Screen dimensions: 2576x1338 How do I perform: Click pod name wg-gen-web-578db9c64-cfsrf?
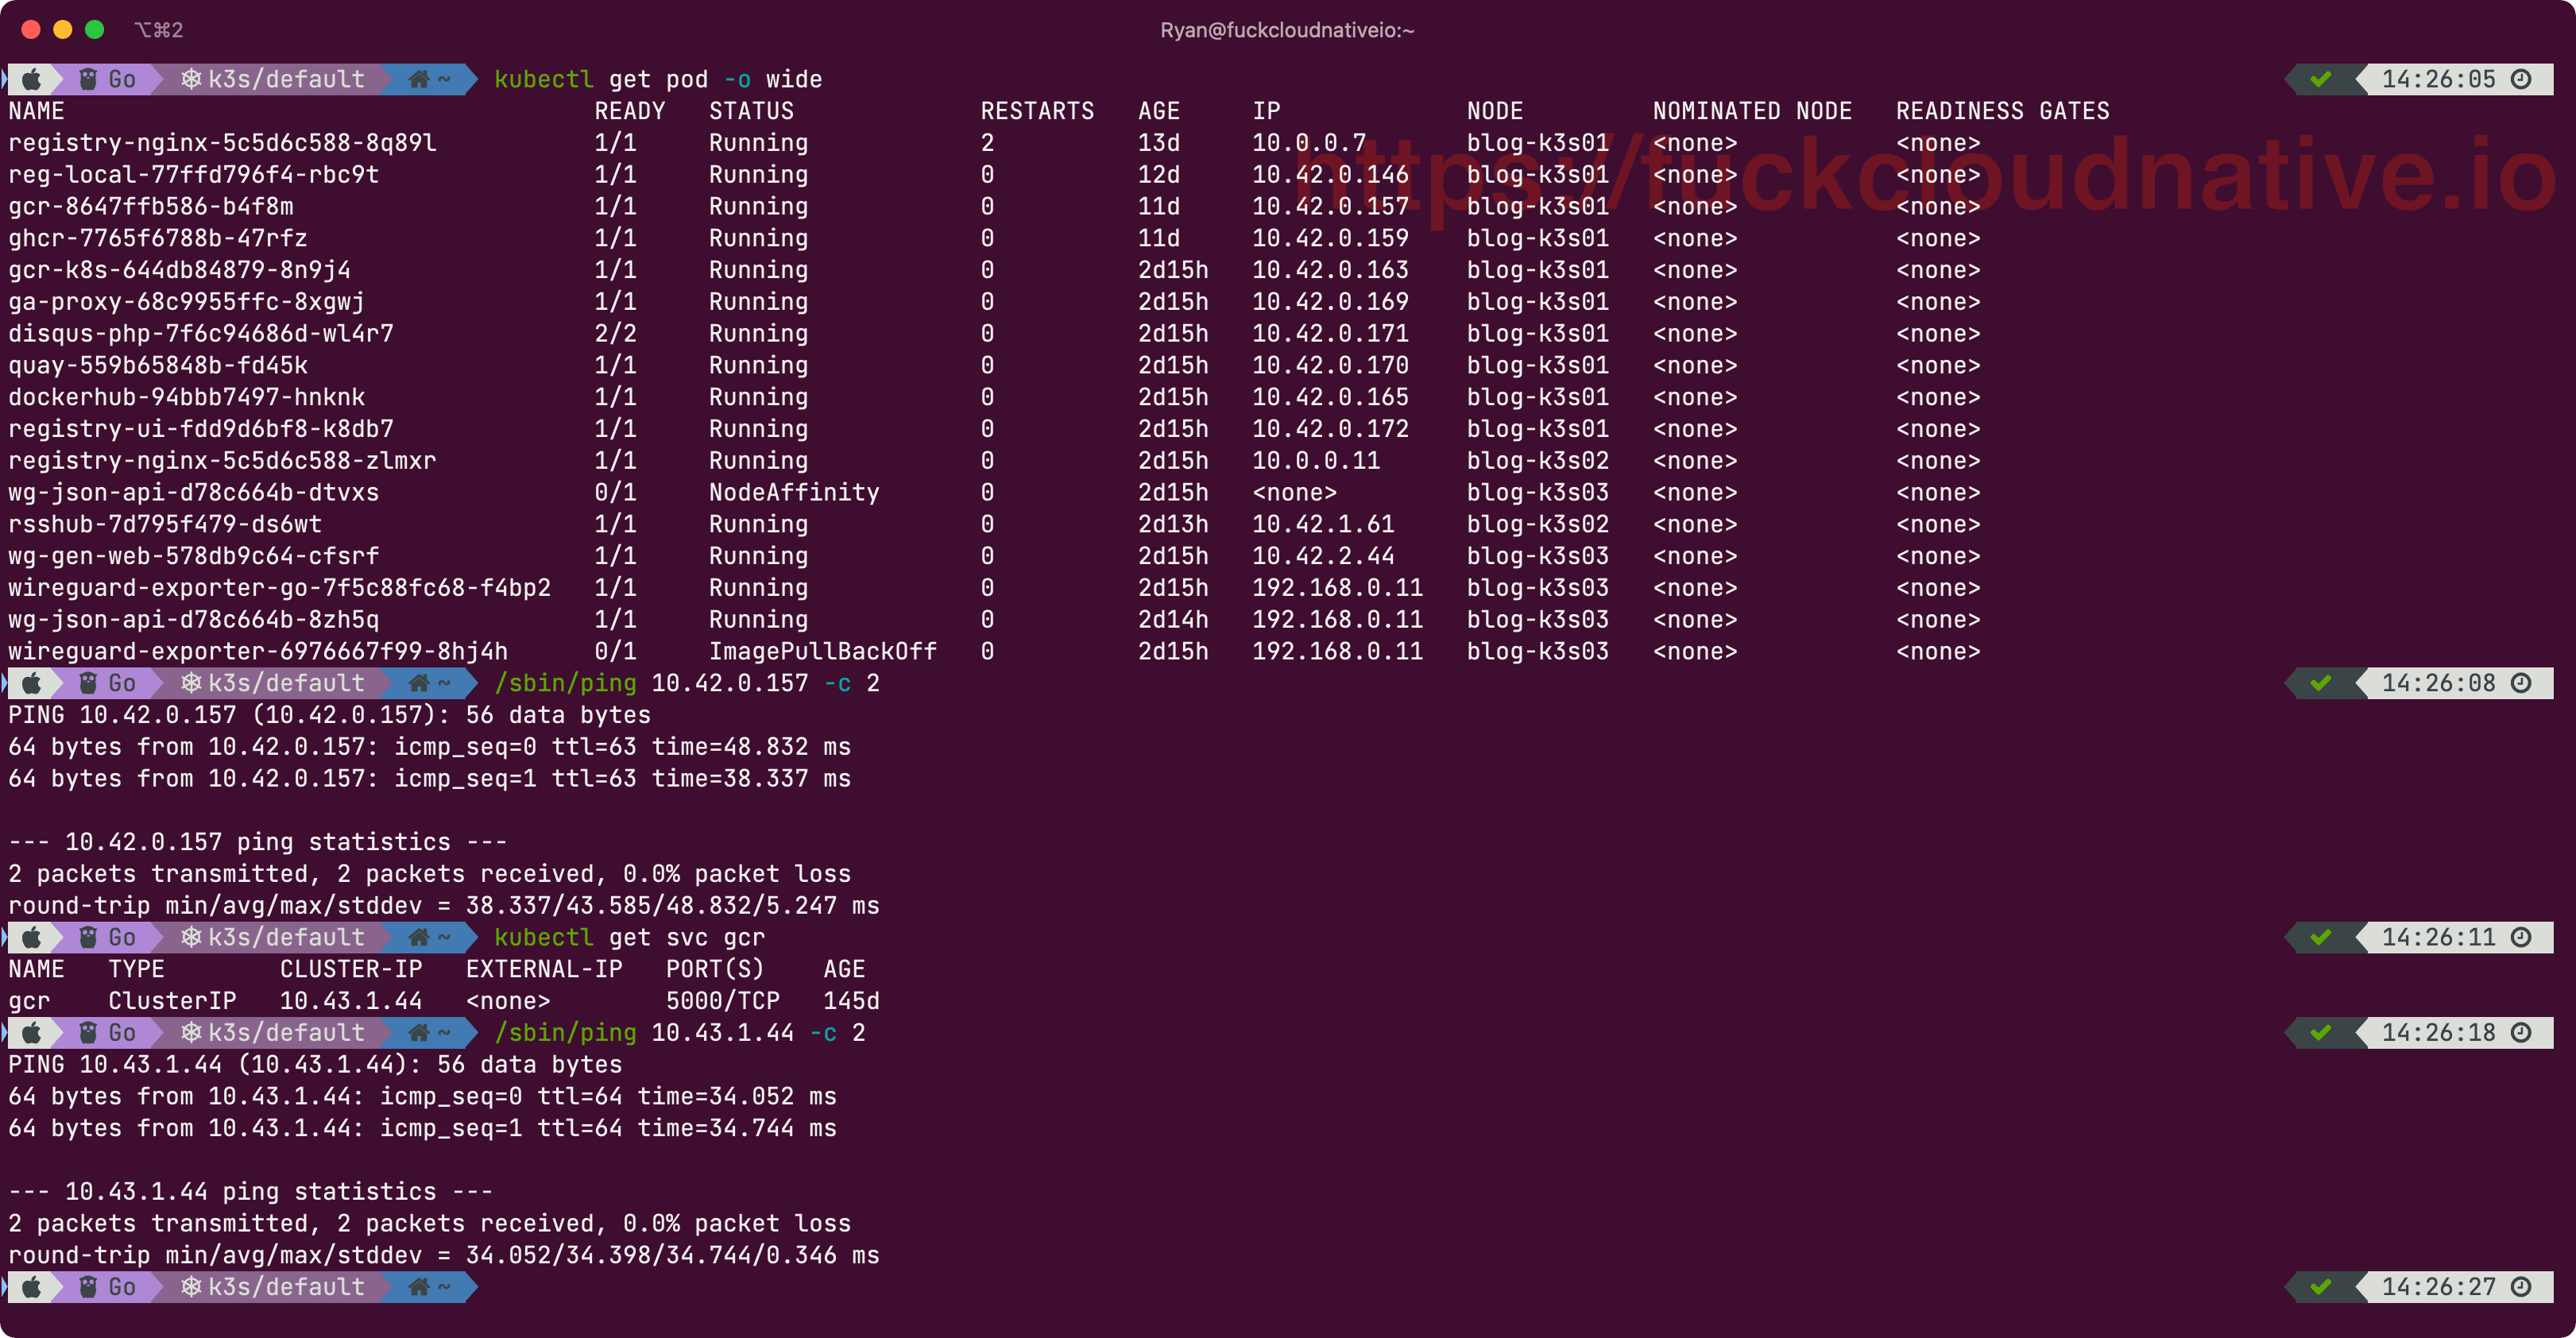pos(194,556)
